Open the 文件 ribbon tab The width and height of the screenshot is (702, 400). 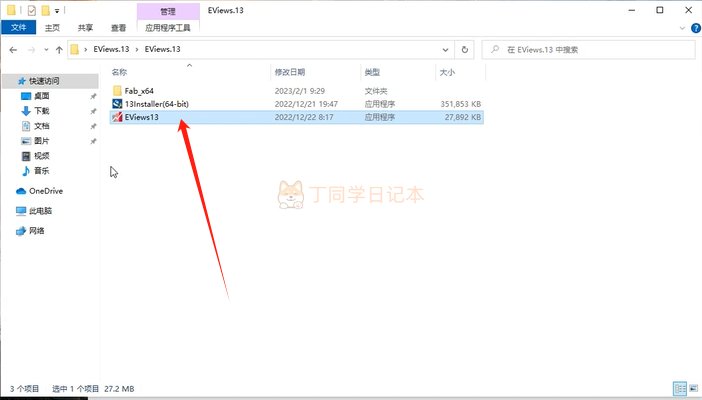18,27
